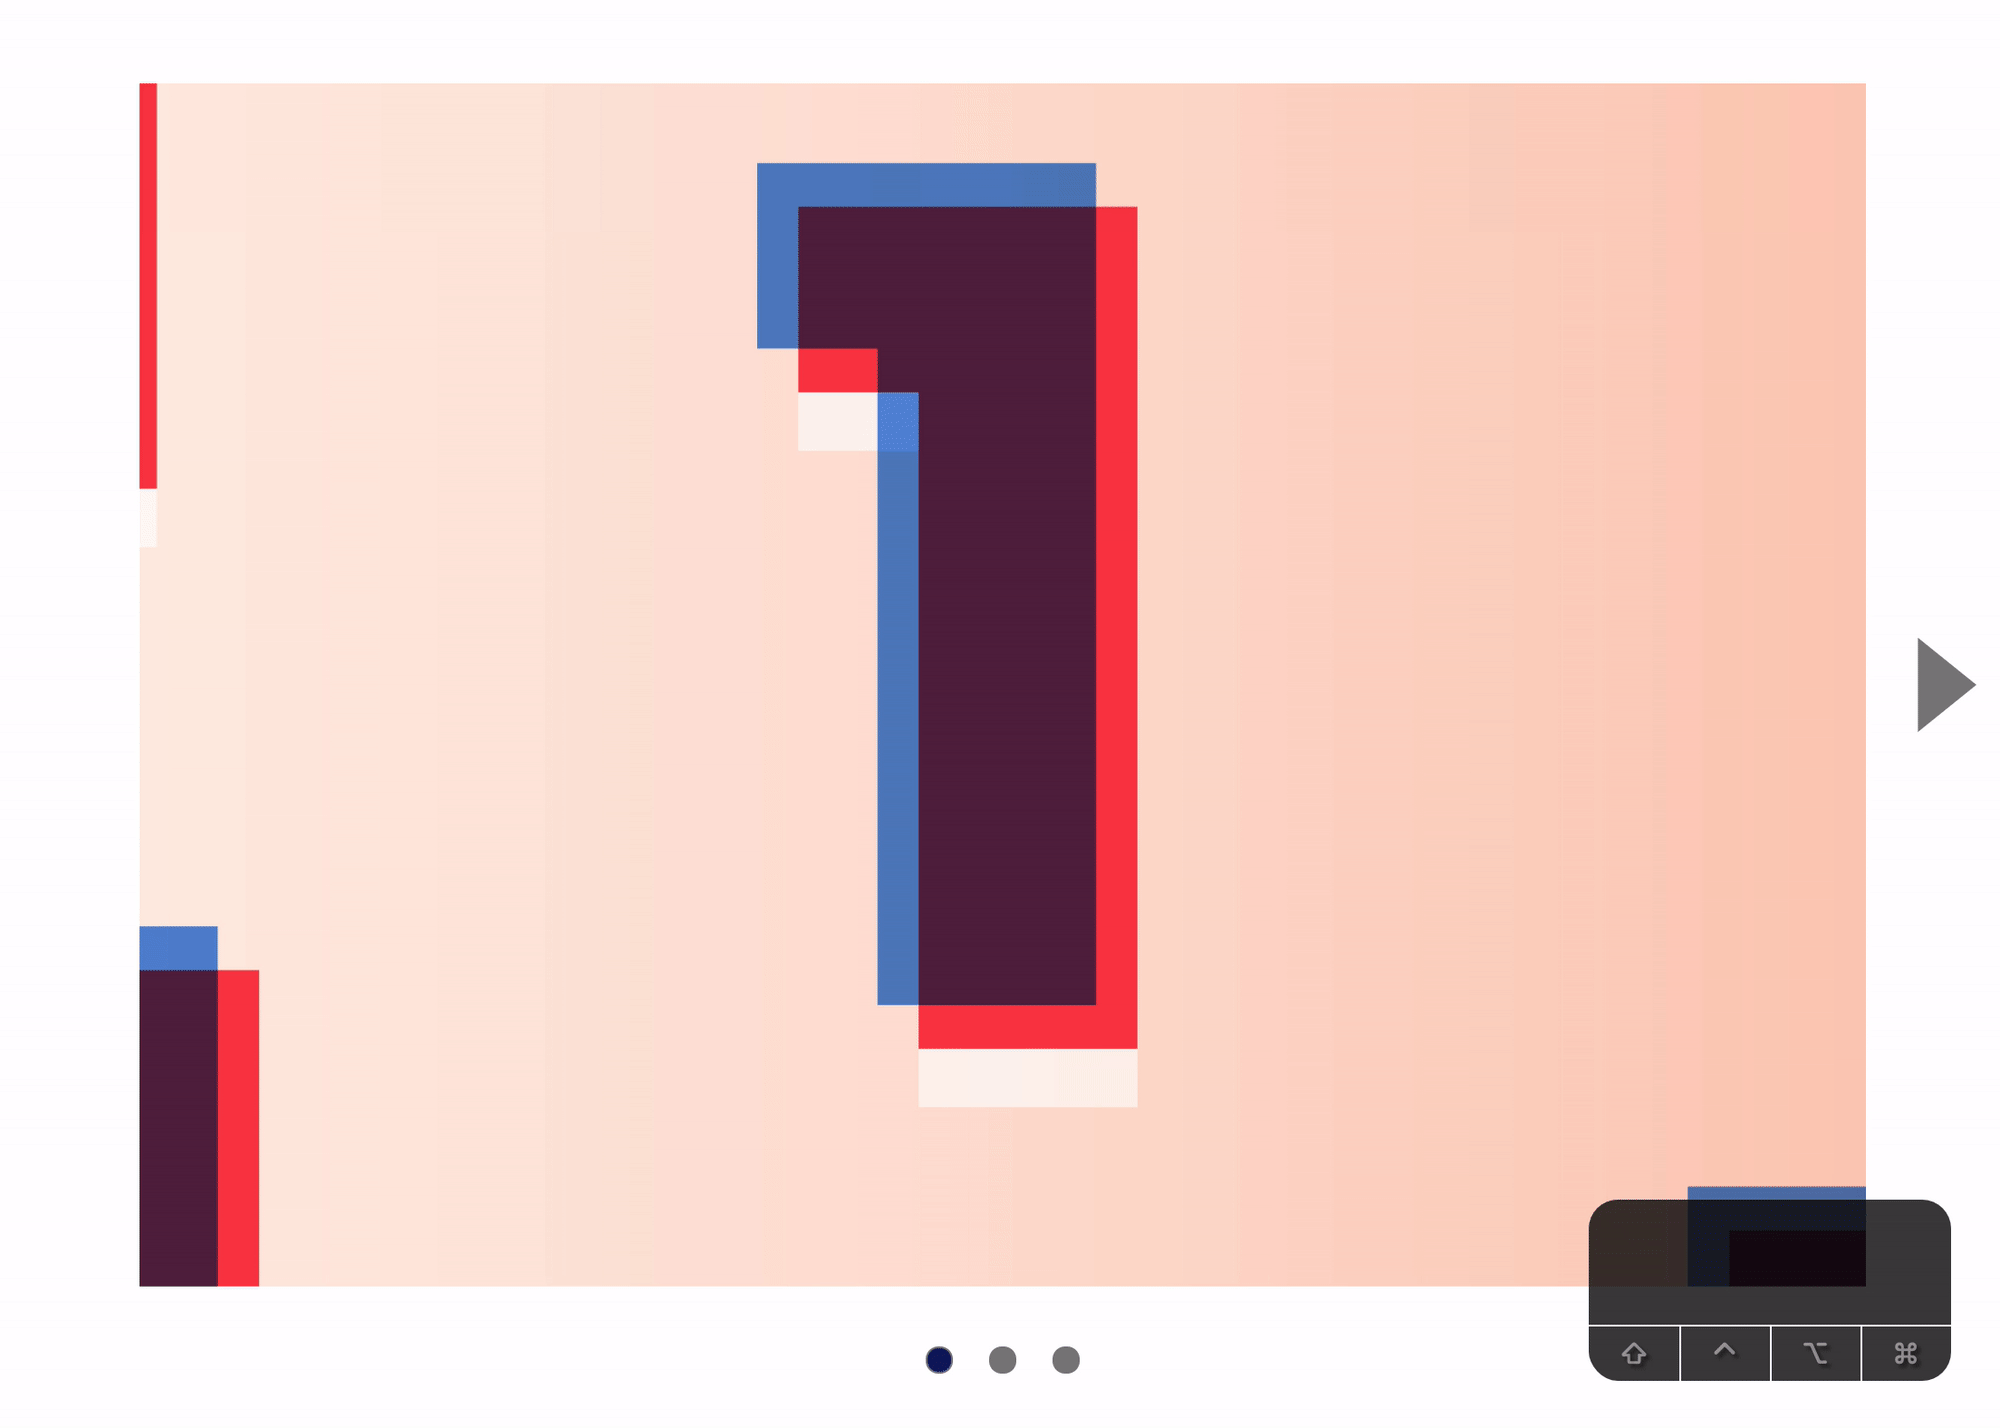Select the second dot indicator
Screen dimensions: 2000x1428
[1002, 1358]
